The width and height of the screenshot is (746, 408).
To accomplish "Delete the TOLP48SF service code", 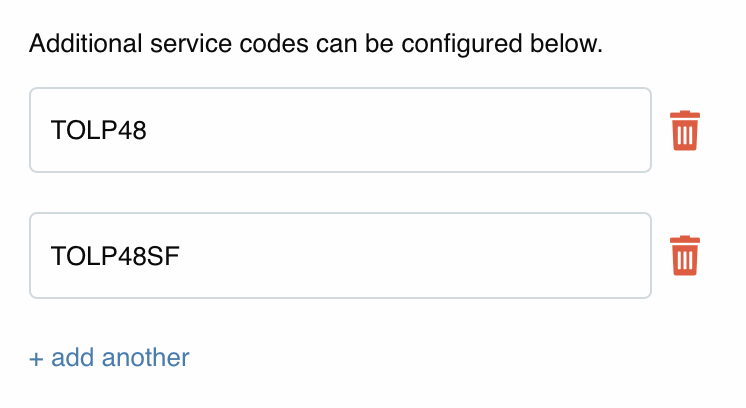I will [685, 256].
